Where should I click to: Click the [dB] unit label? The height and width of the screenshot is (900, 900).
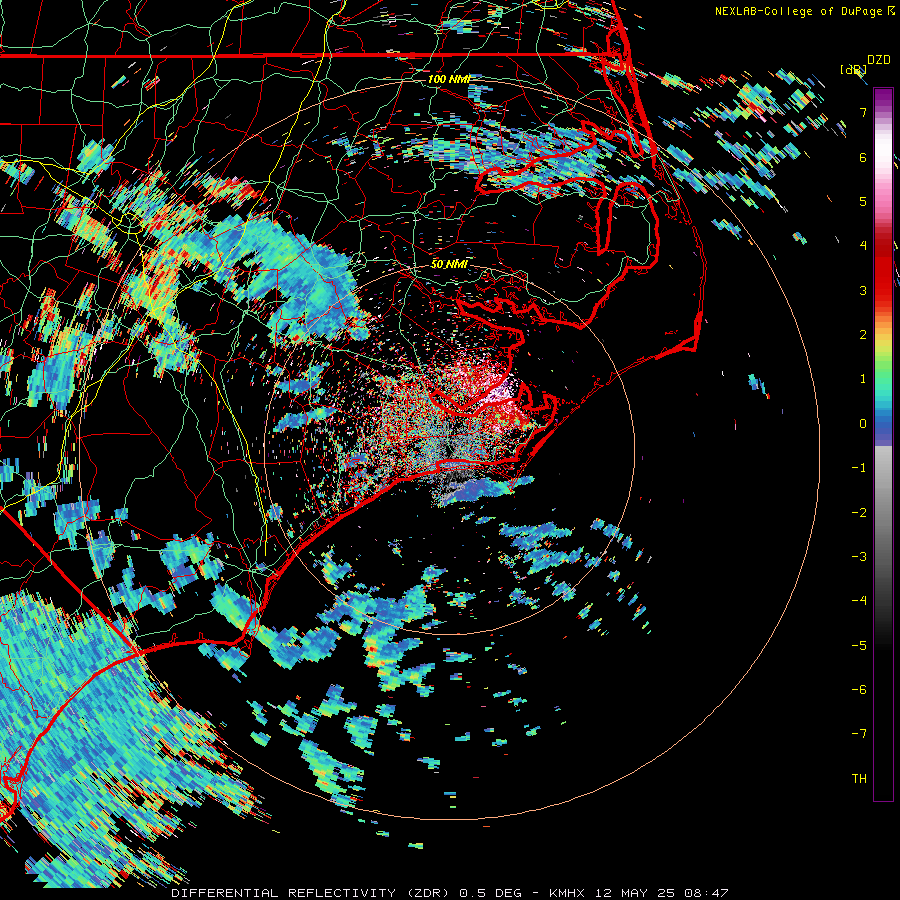pos(853,69)
